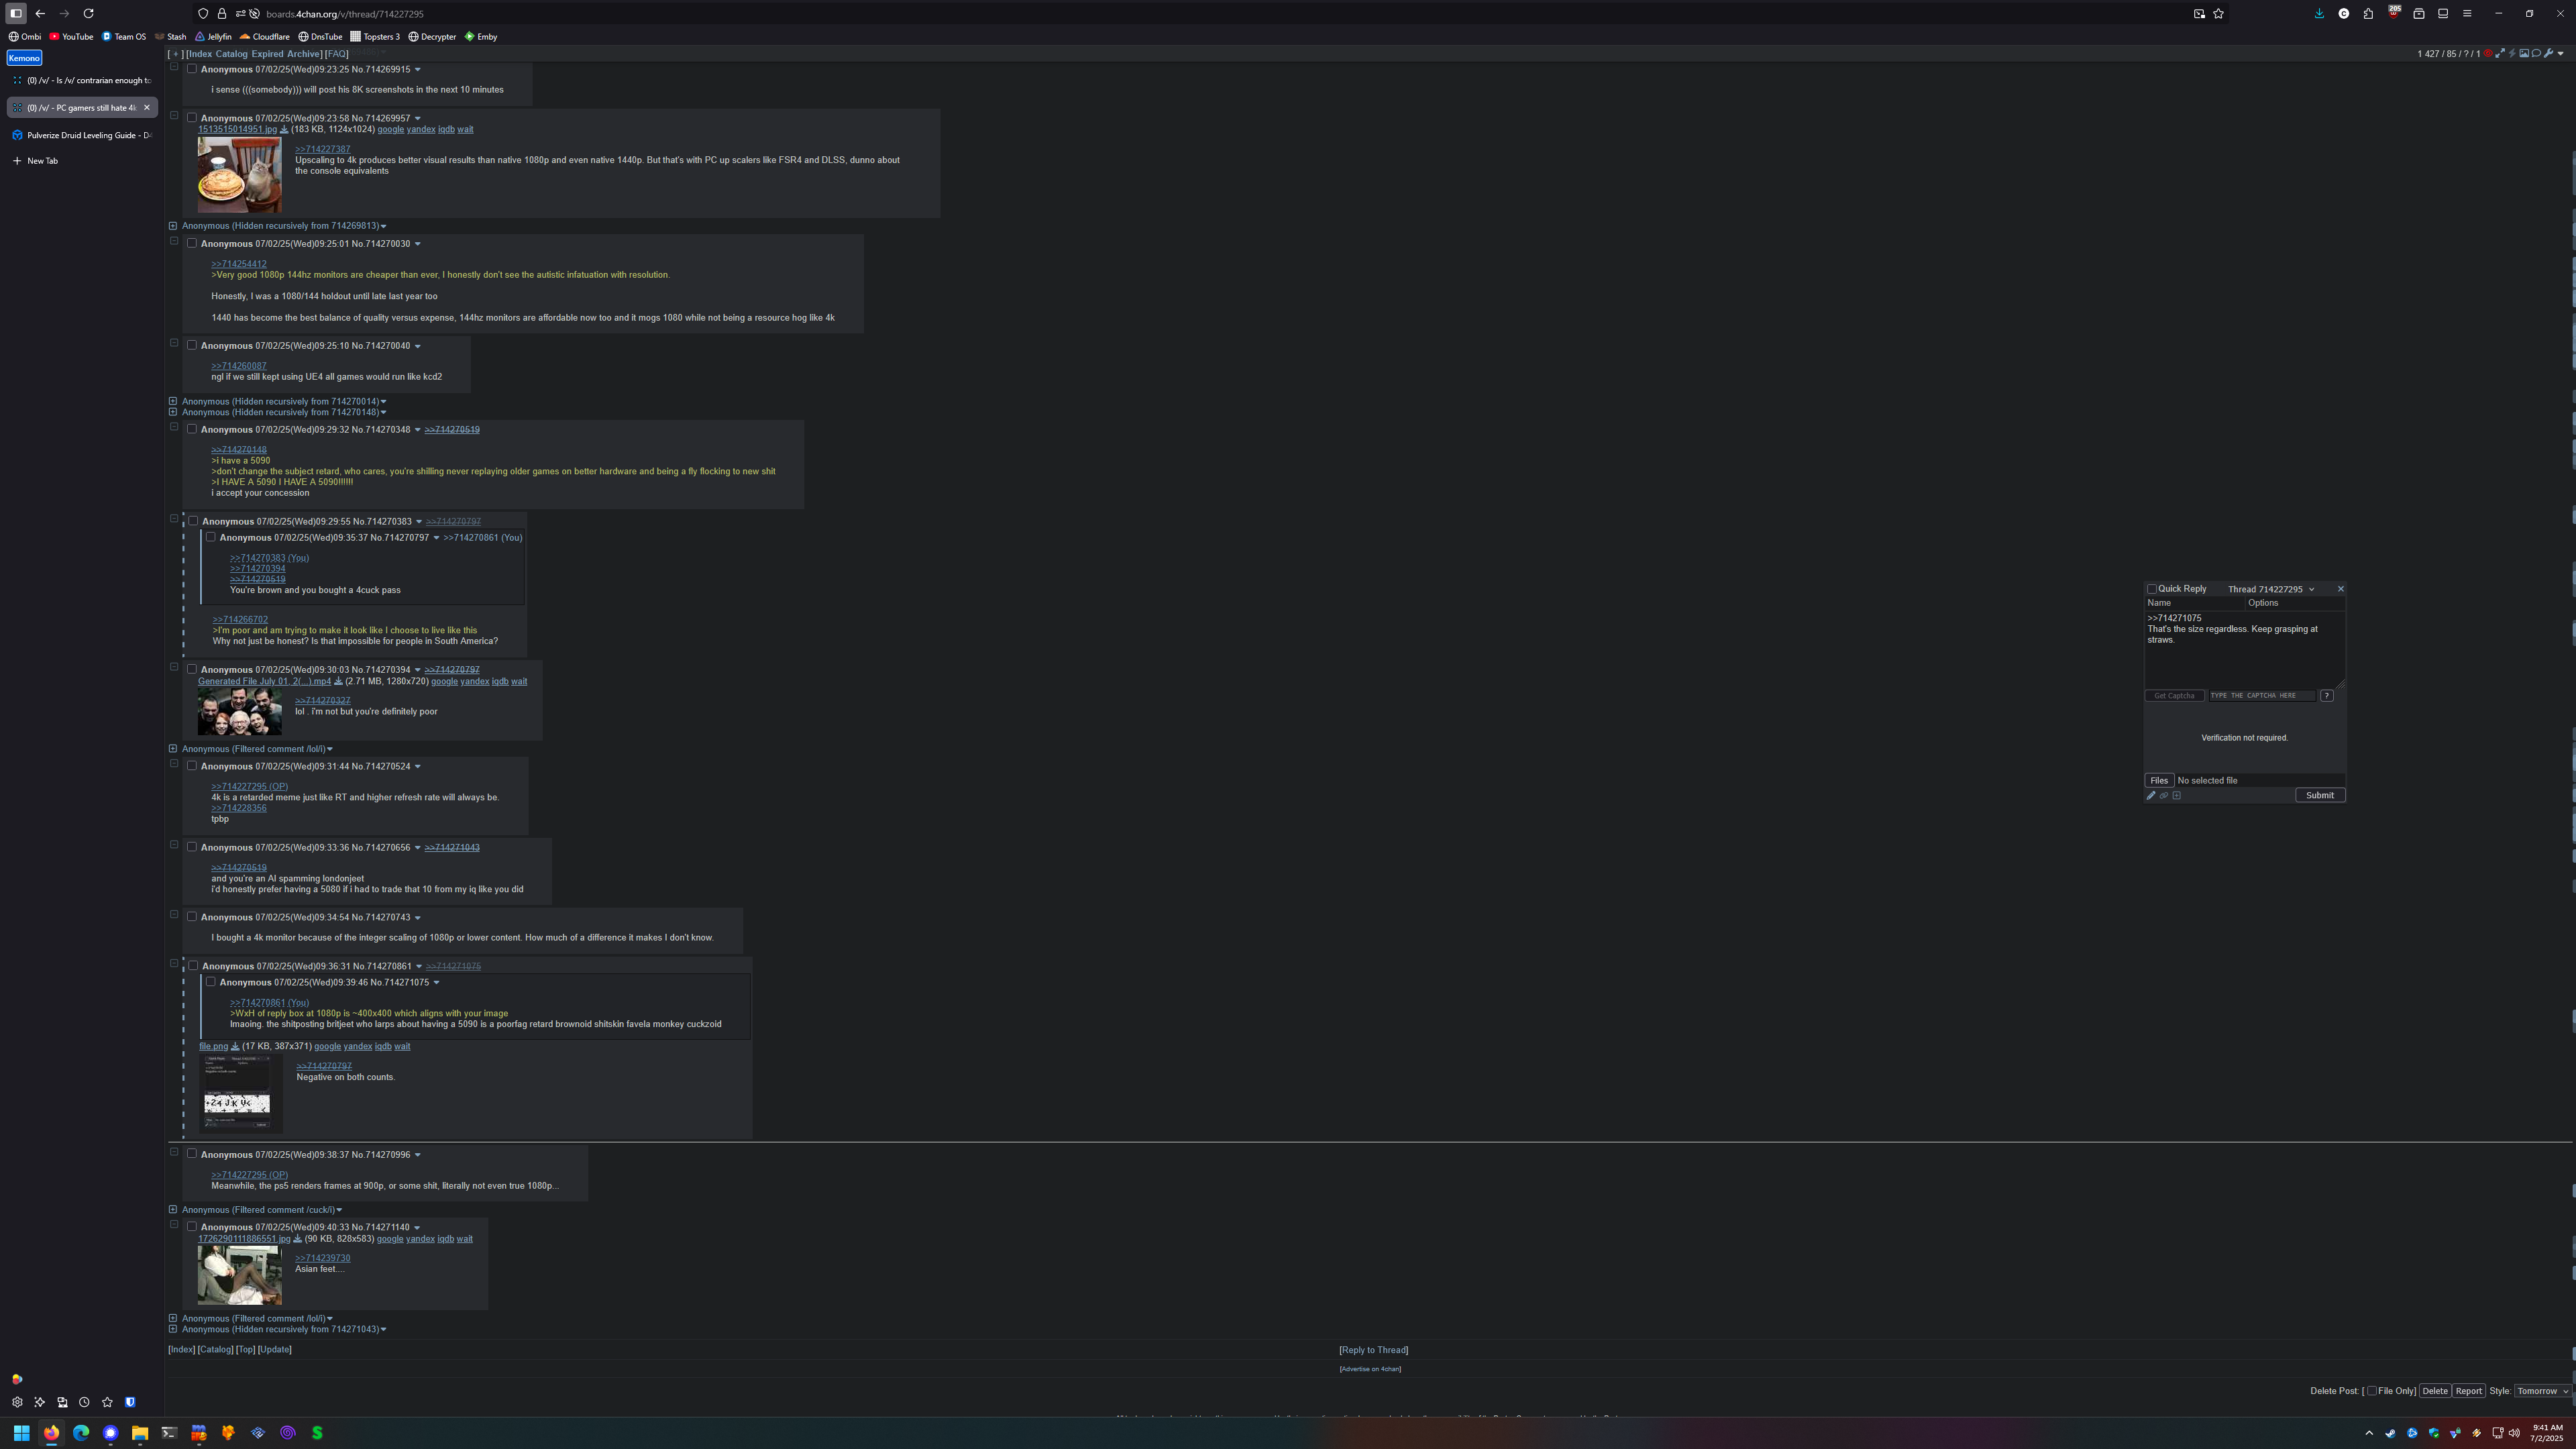
Task: Open the Extensions puzzle-piece menu
Action: (2368, 14)
